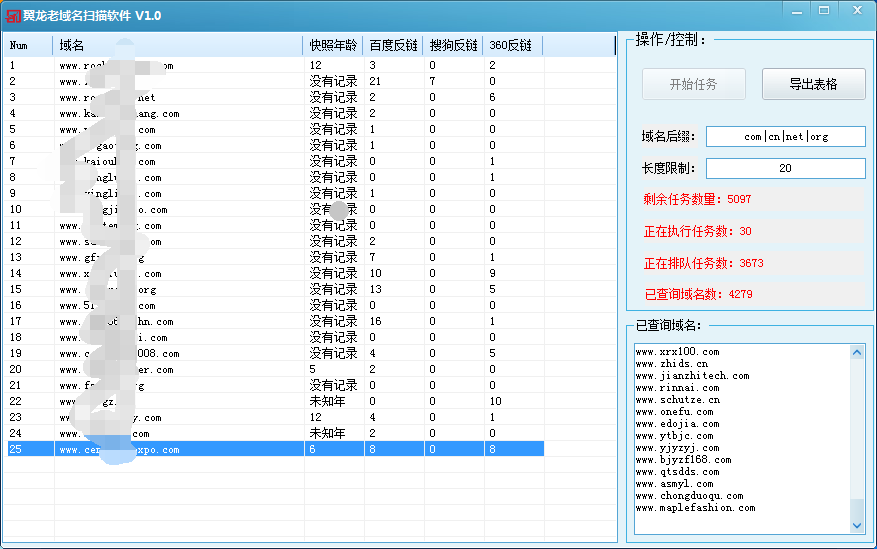Click the 域名后缀 suffix input field
The width and height of the screenshot is (877, 549).
[x=785, y=136]
